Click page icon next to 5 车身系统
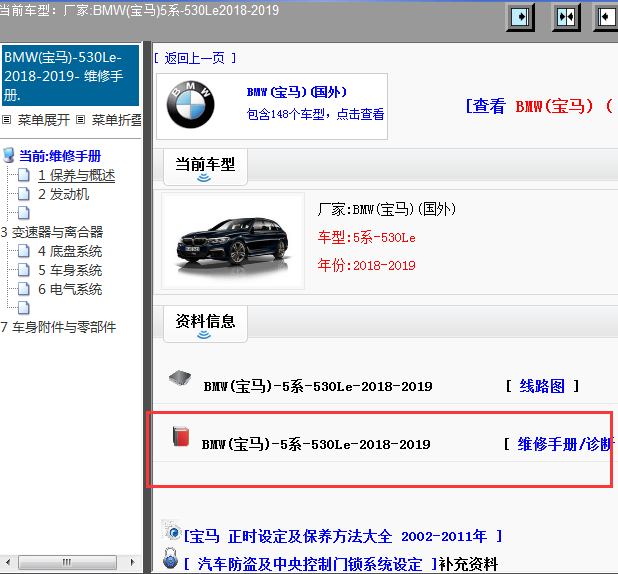The width and height of the screenshot is (618, 574). click(23, 270)
